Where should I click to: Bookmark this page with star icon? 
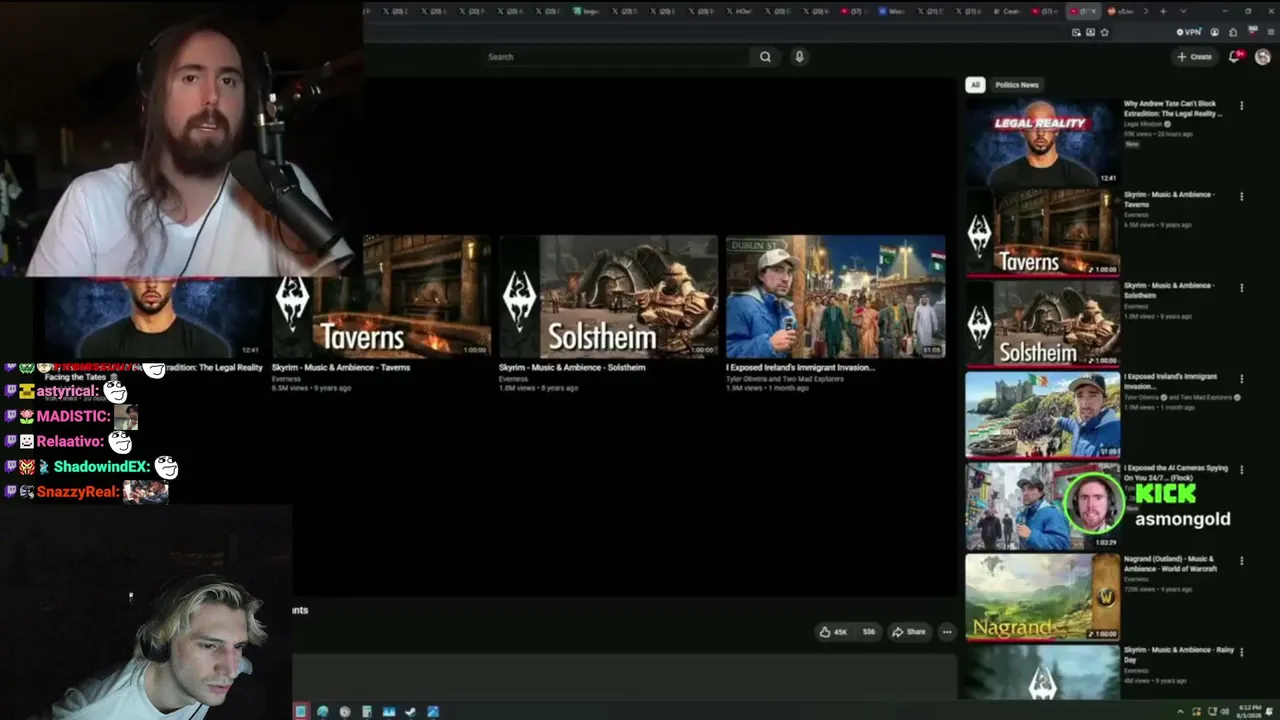point(1104,32)
